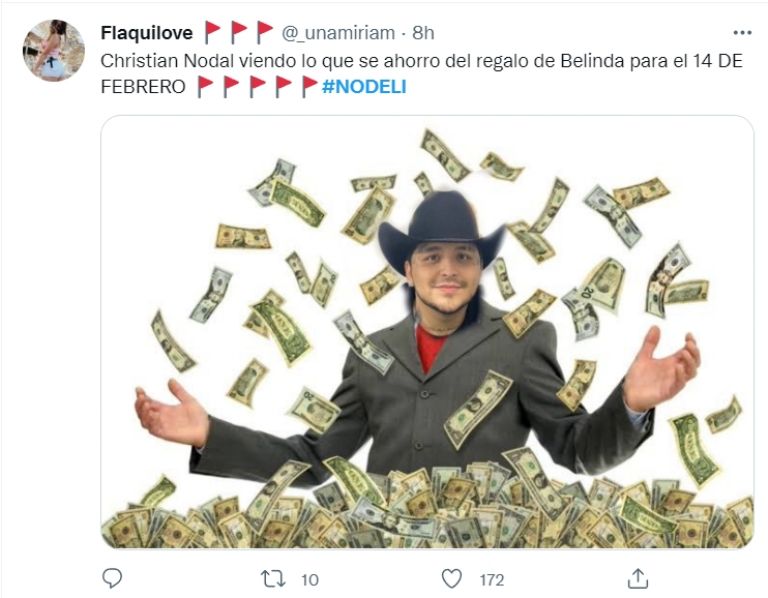Screen dimensions: 768x598
Task: Open the #NODELI hashtag
Action: (364, 87)
